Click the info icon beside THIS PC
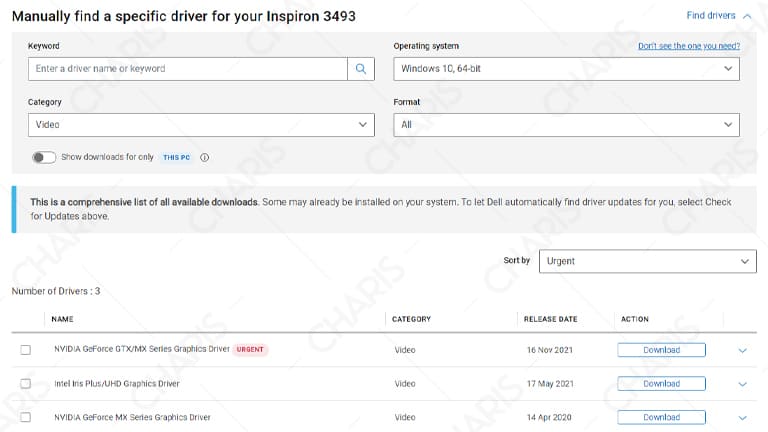Viewport: 768px width, 432px height. pyautogui.click(x=205, y=157)
